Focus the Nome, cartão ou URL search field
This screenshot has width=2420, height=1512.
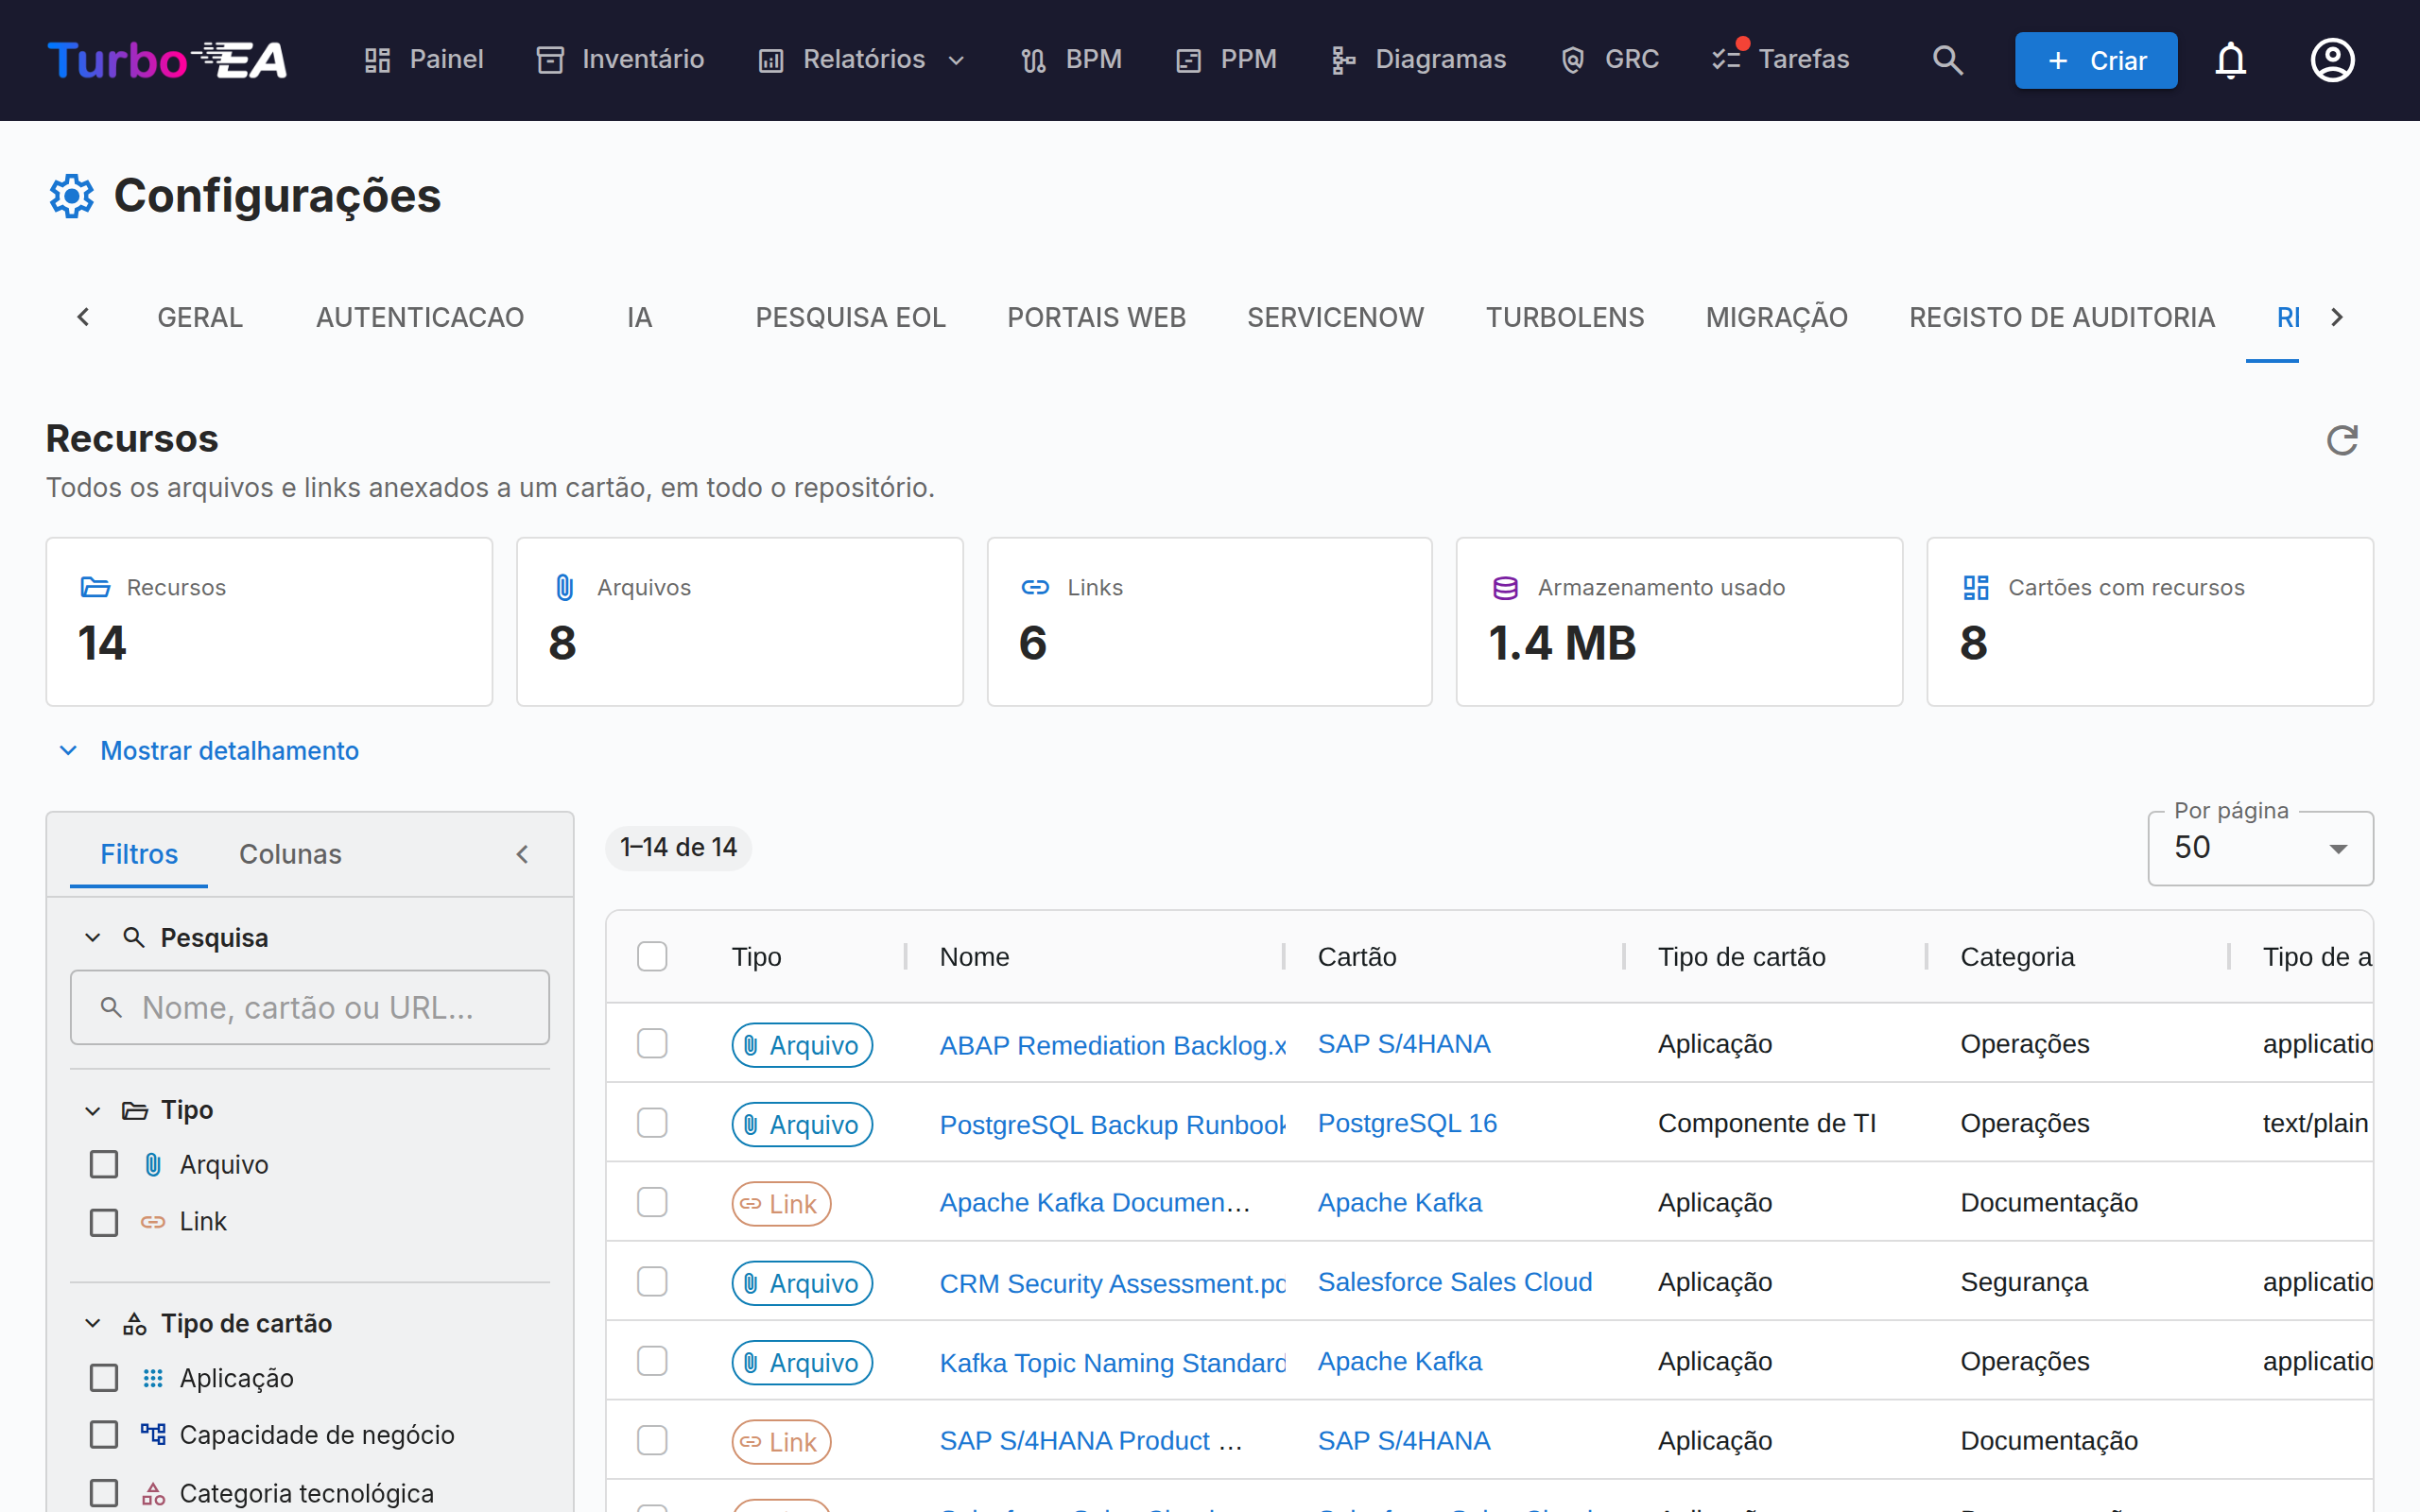click(310, 1007)
